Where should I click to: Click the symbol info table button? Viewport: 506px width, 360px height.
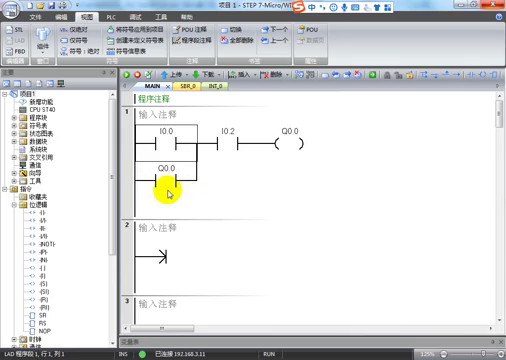point(126,51)
